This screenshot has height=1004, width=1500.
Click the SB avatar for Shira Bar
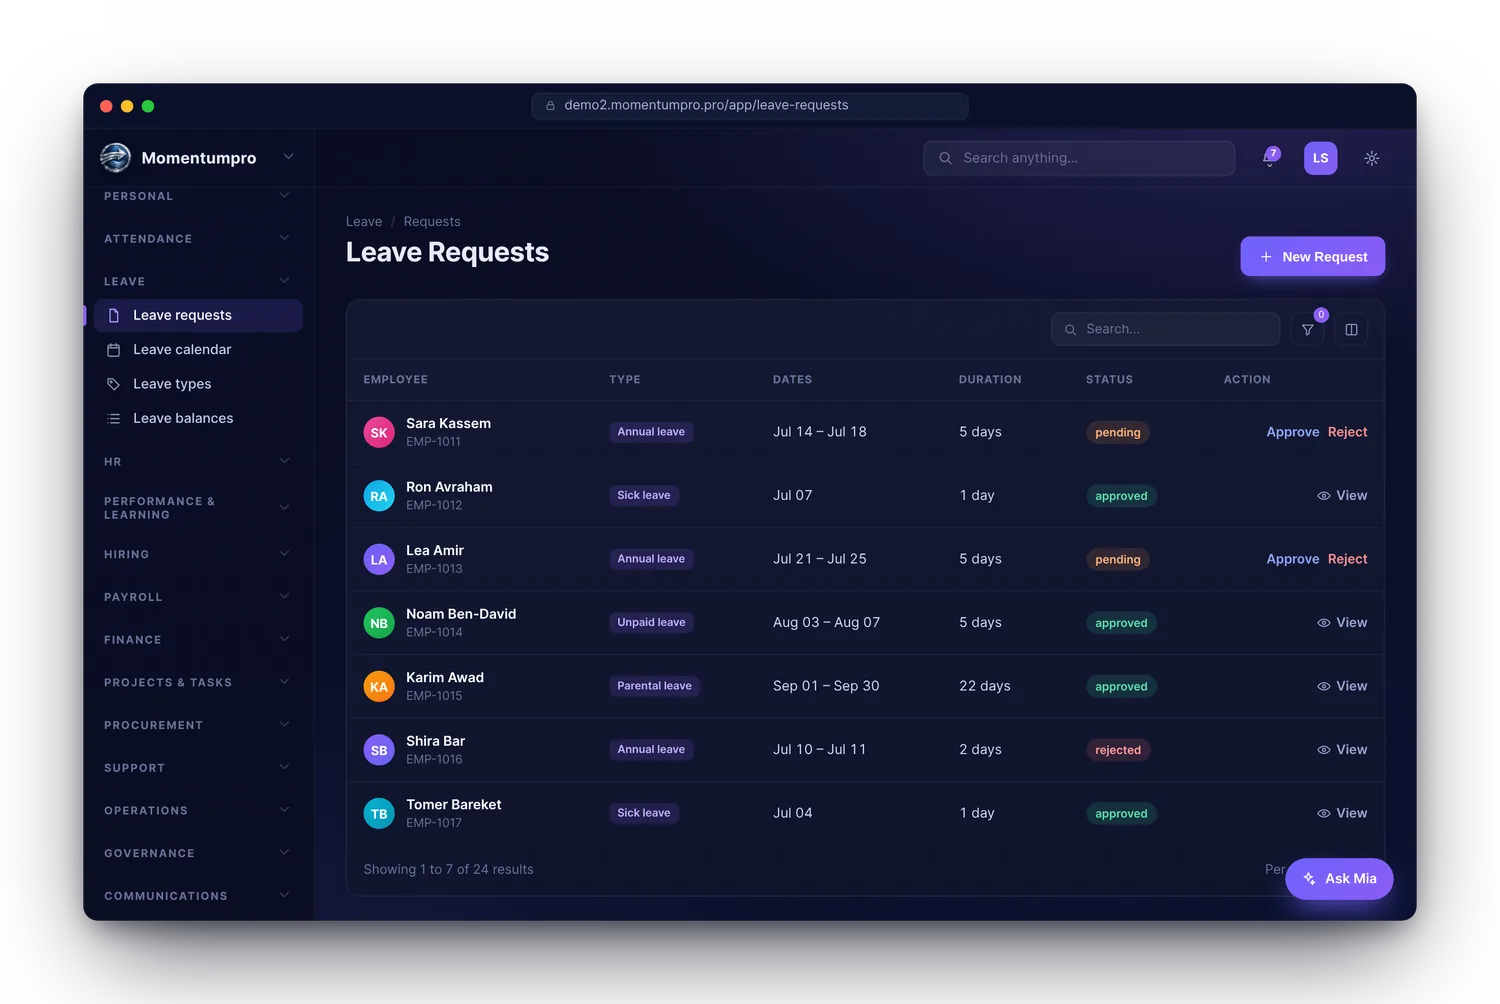379,750
